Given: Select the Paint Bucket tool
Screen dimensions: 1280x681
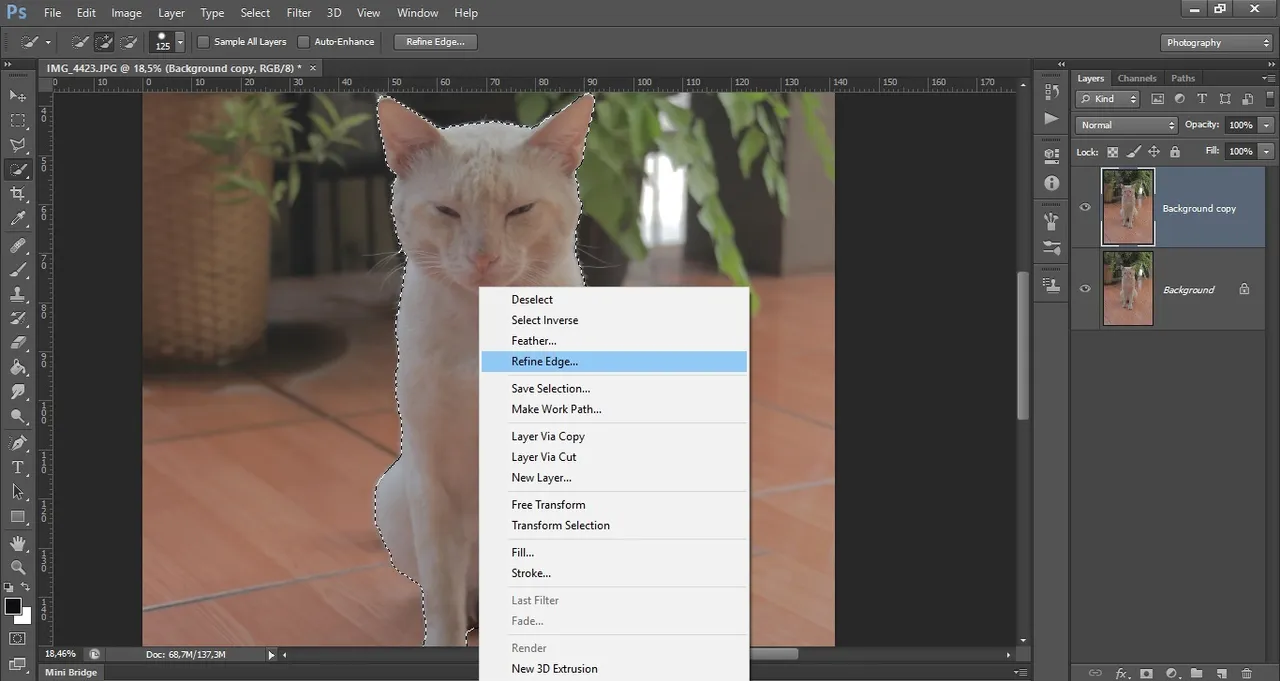Looking at the screenshot, I should [18, 368].
